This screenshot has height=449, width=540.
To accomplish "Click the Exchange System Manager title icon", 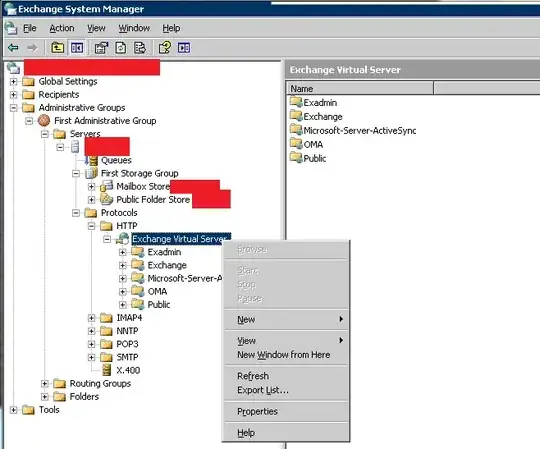I will (10, 9).
